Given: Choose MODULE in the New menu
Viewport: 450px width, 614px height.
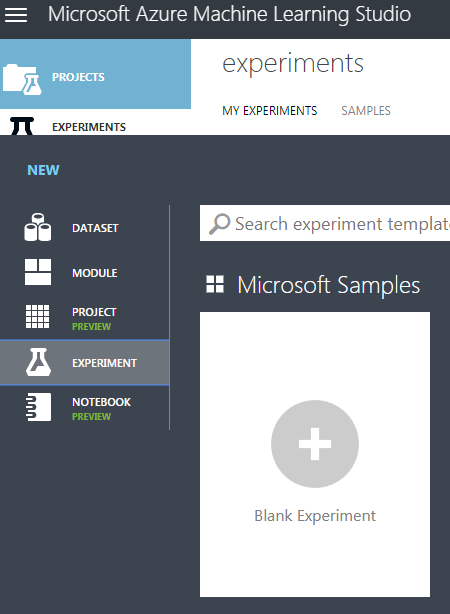Looking at the screenshot, I should point(85,273).
